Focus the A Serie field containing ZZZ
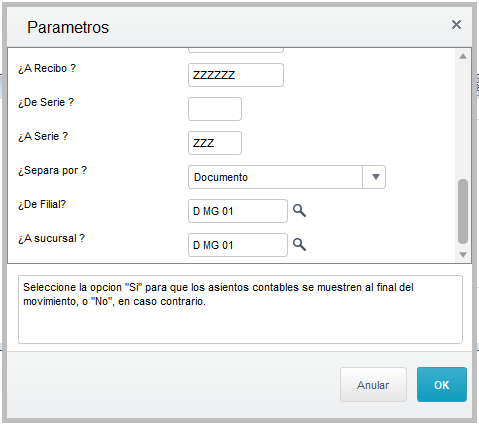The height and width of the screenshot is (425, 479). 215,143
